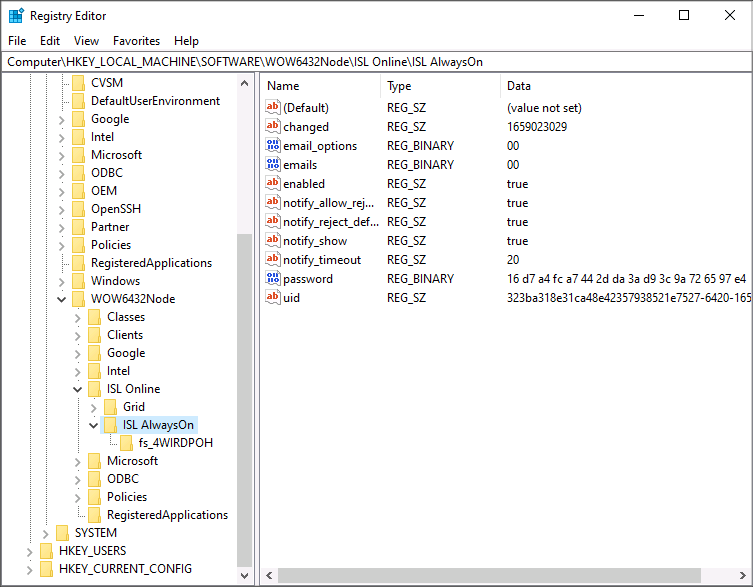
Task: Click the Grid folder icon
Action: coord(110,407)
